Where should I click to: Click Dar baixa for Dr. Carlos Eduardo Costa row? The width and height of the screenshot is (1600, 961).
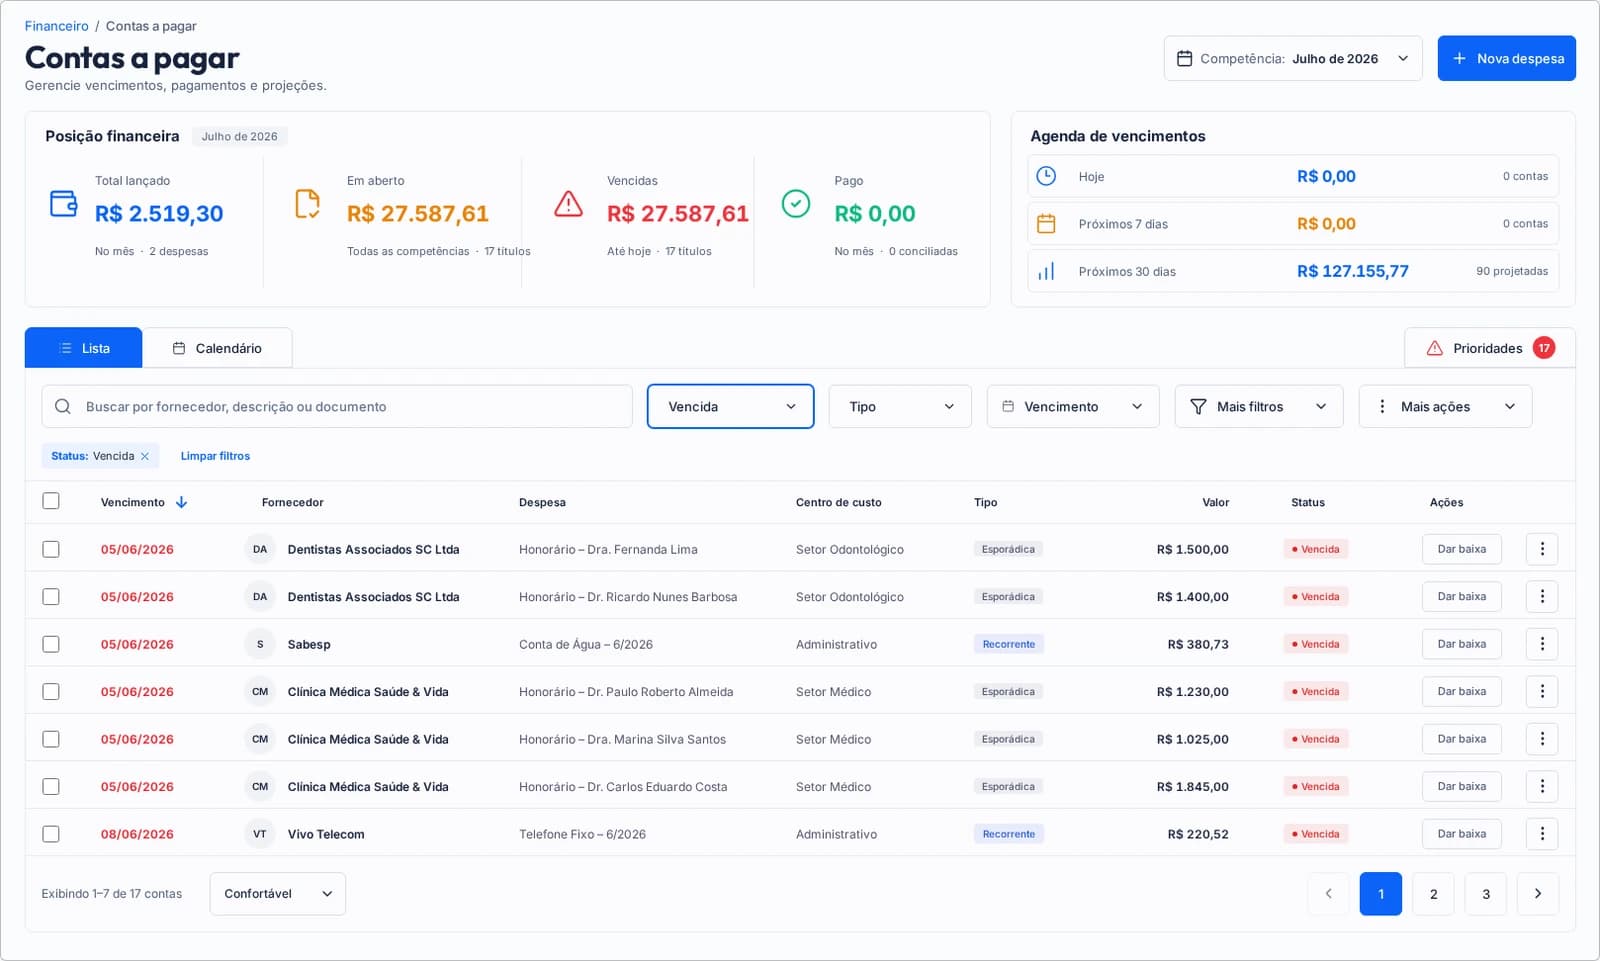(1462, 786)
